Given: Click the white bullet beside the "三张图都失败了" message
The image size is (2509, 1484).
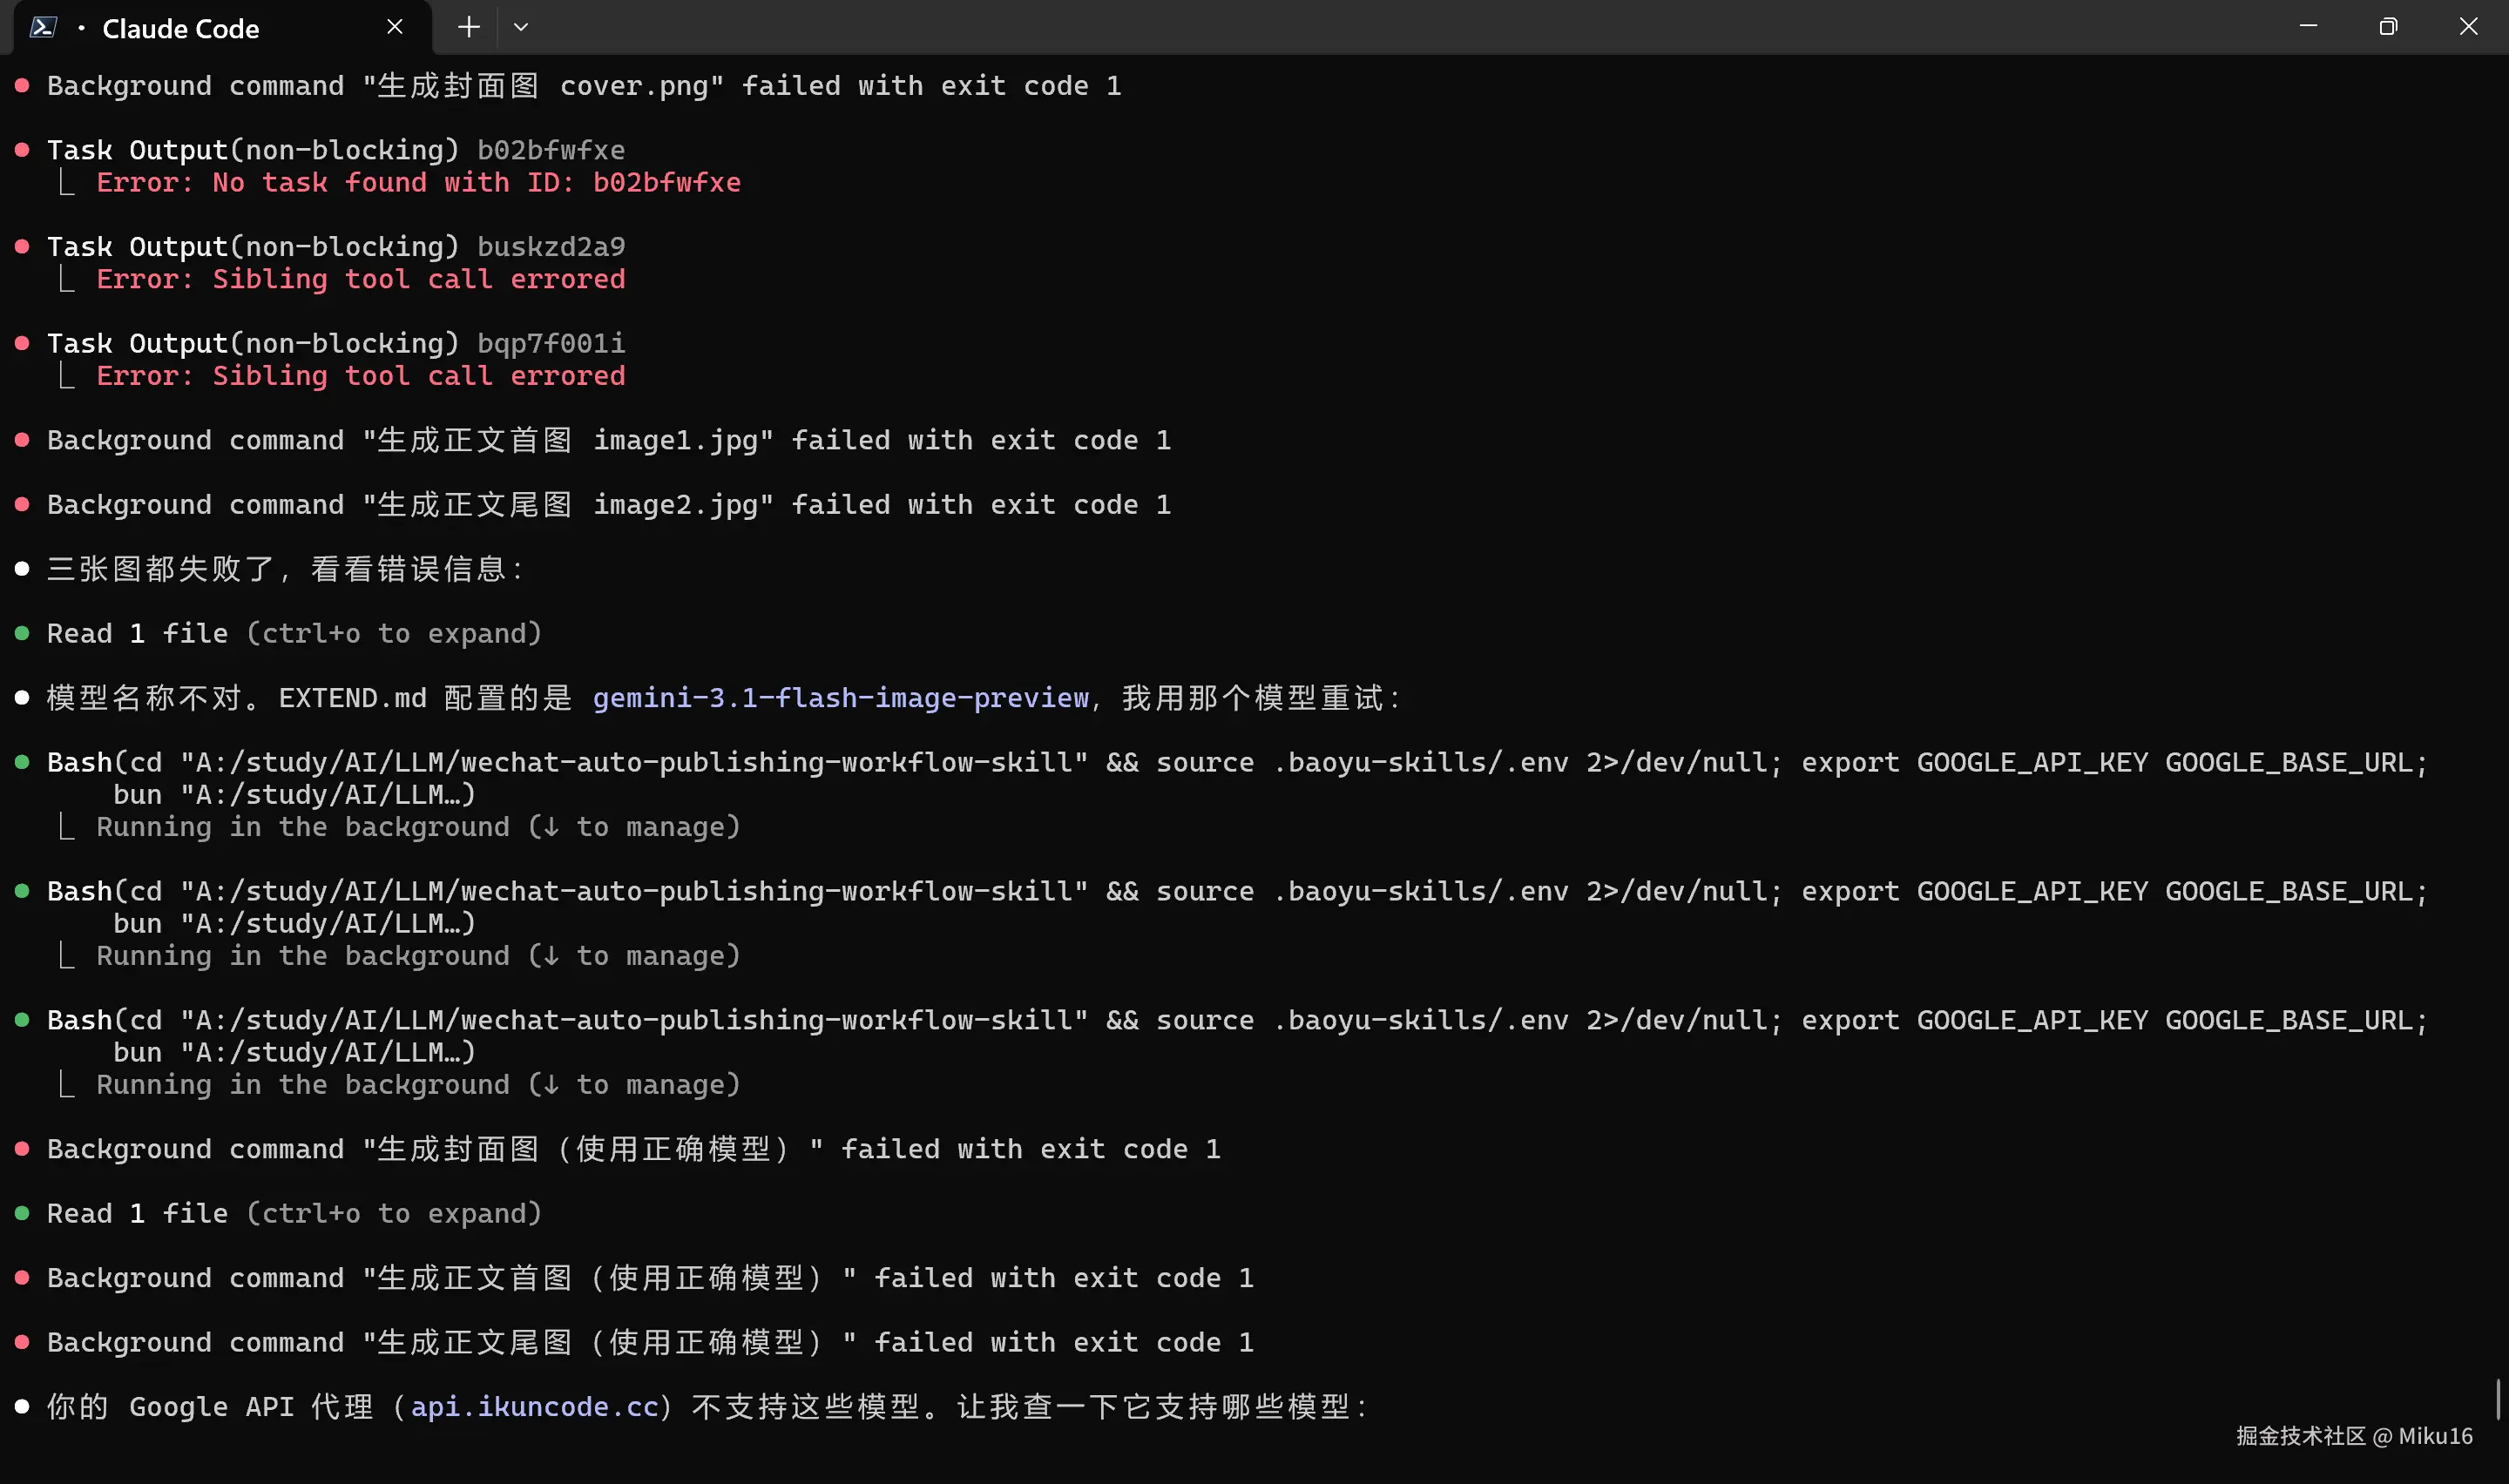Looking at the screenshot, I should click(22, 569).
